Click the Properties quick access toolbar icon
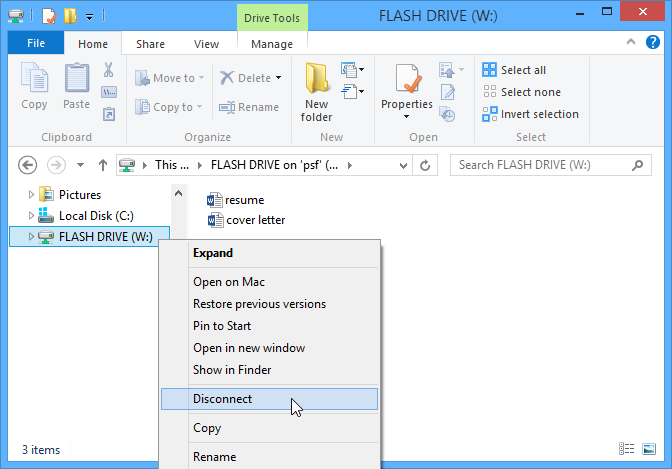Viewport: 672px width, 469px height. tap(49, 16)
